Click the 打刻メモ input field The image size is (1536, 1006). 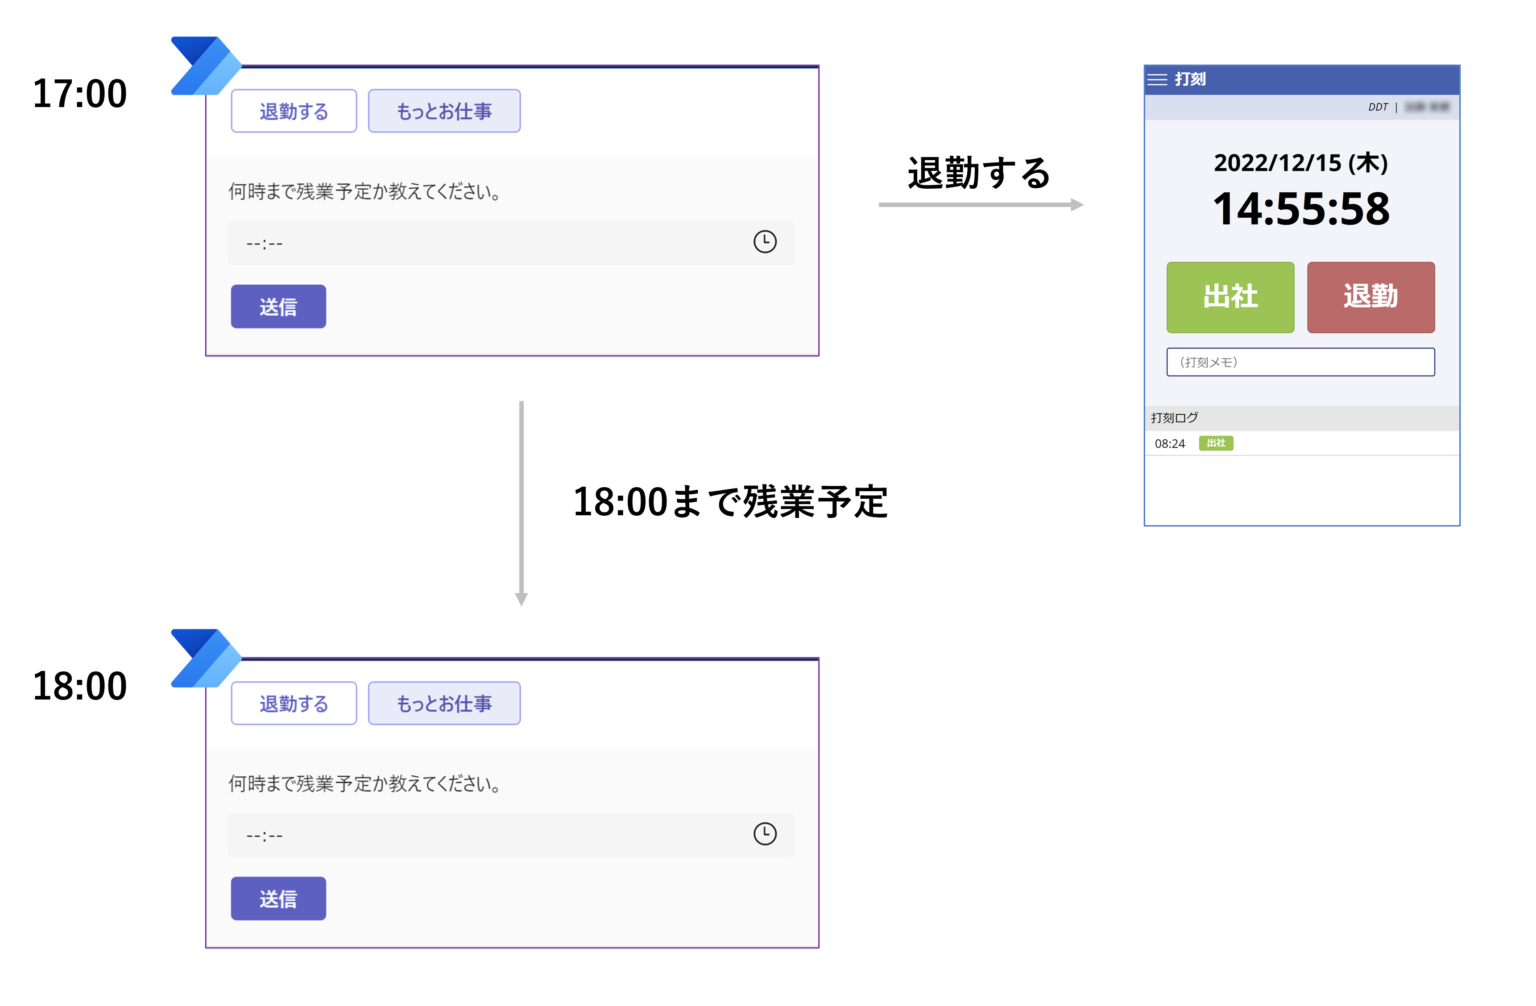click(x=1300, y=362)
